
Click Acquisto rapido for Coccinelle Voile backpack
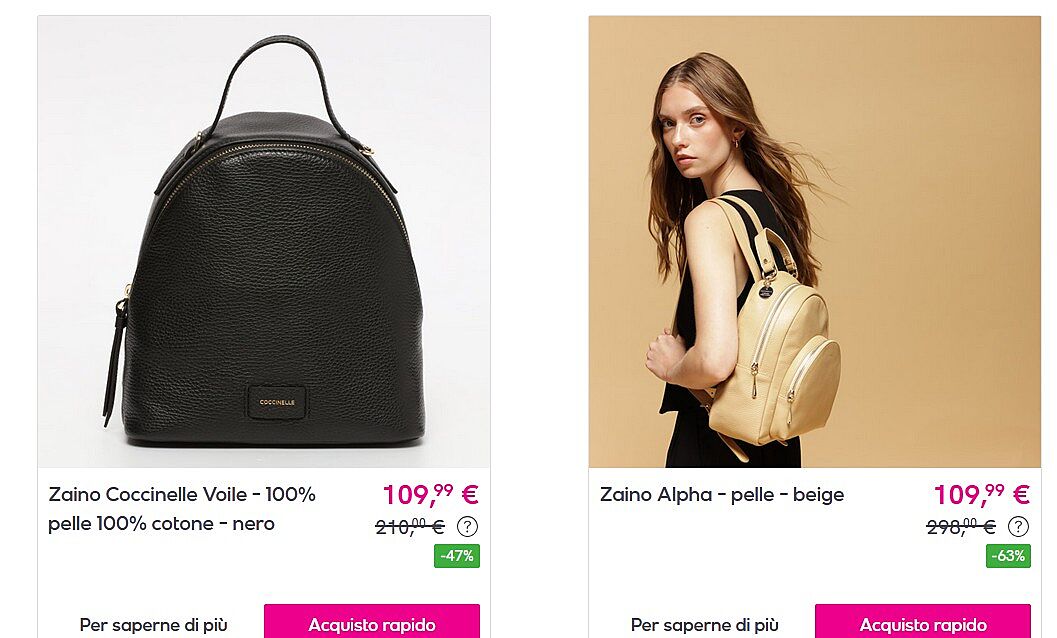[x=372, y=622]
